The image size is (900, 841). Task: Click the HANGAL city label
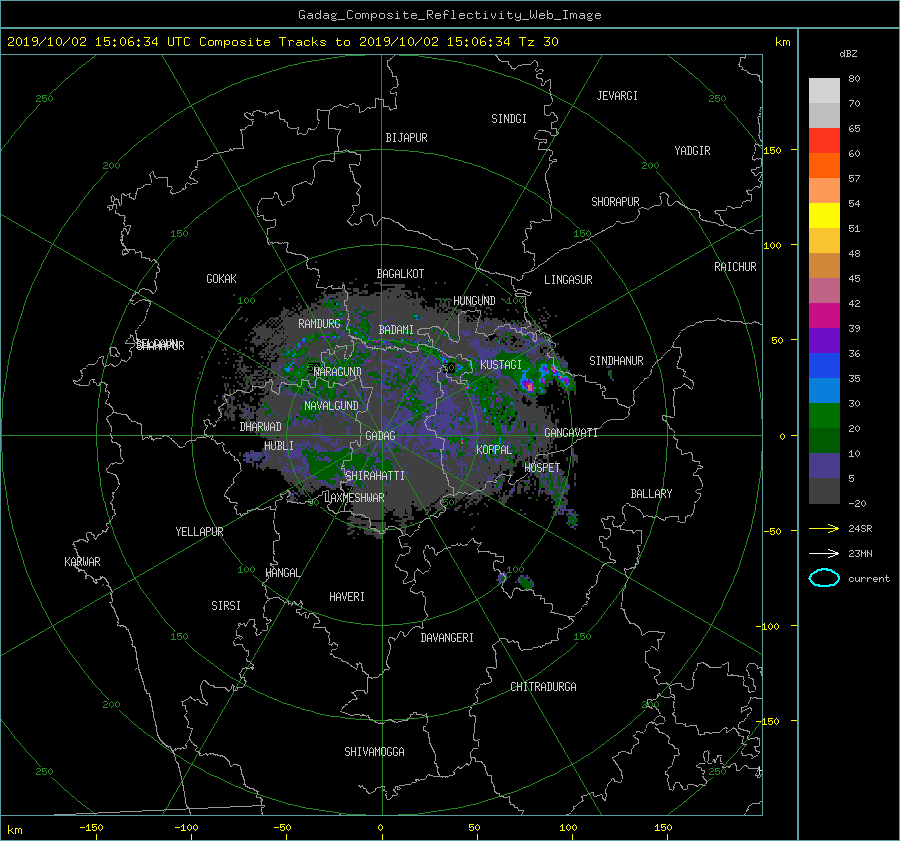click(282, 573)
